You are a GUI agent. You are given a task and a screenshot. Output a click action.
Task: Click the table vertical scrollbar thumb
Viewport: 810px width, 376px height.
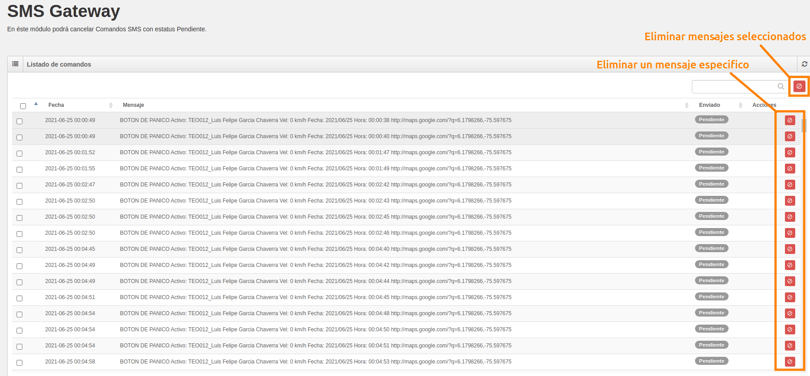coord(803,126)
